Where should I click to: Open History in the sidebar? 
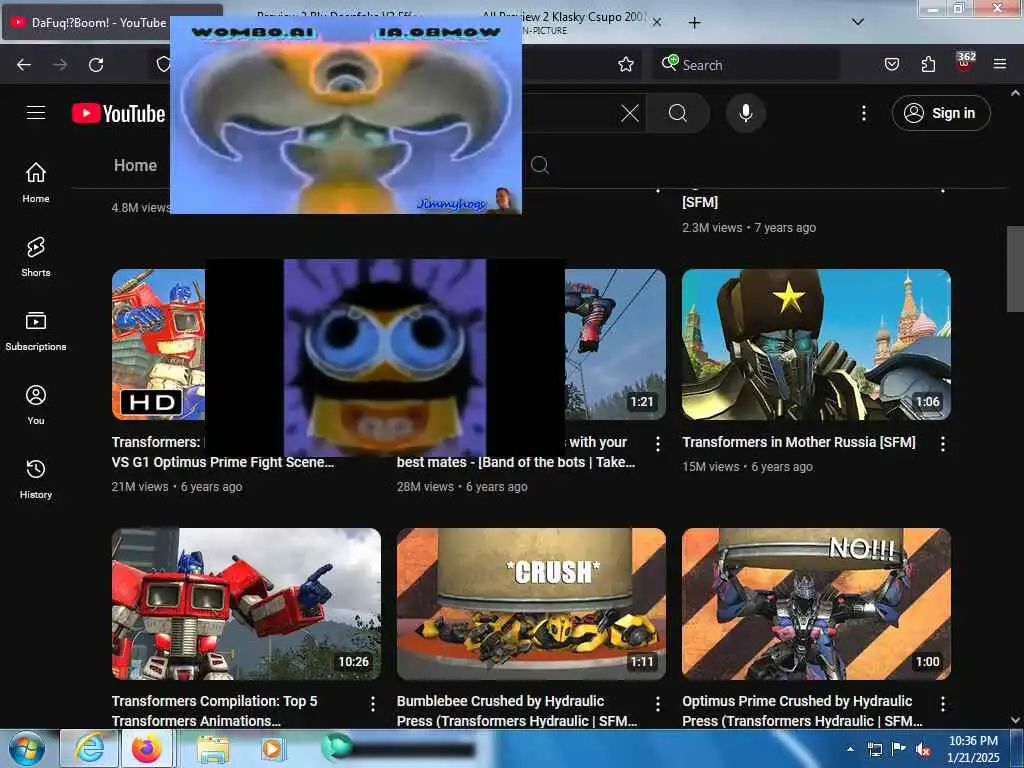[x=36, y=479]
